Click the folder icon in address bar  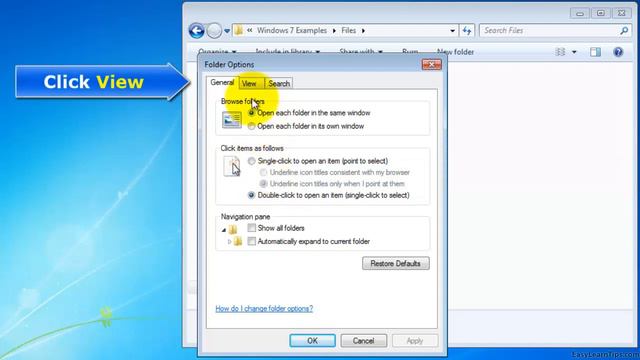(x=239, y=30)
